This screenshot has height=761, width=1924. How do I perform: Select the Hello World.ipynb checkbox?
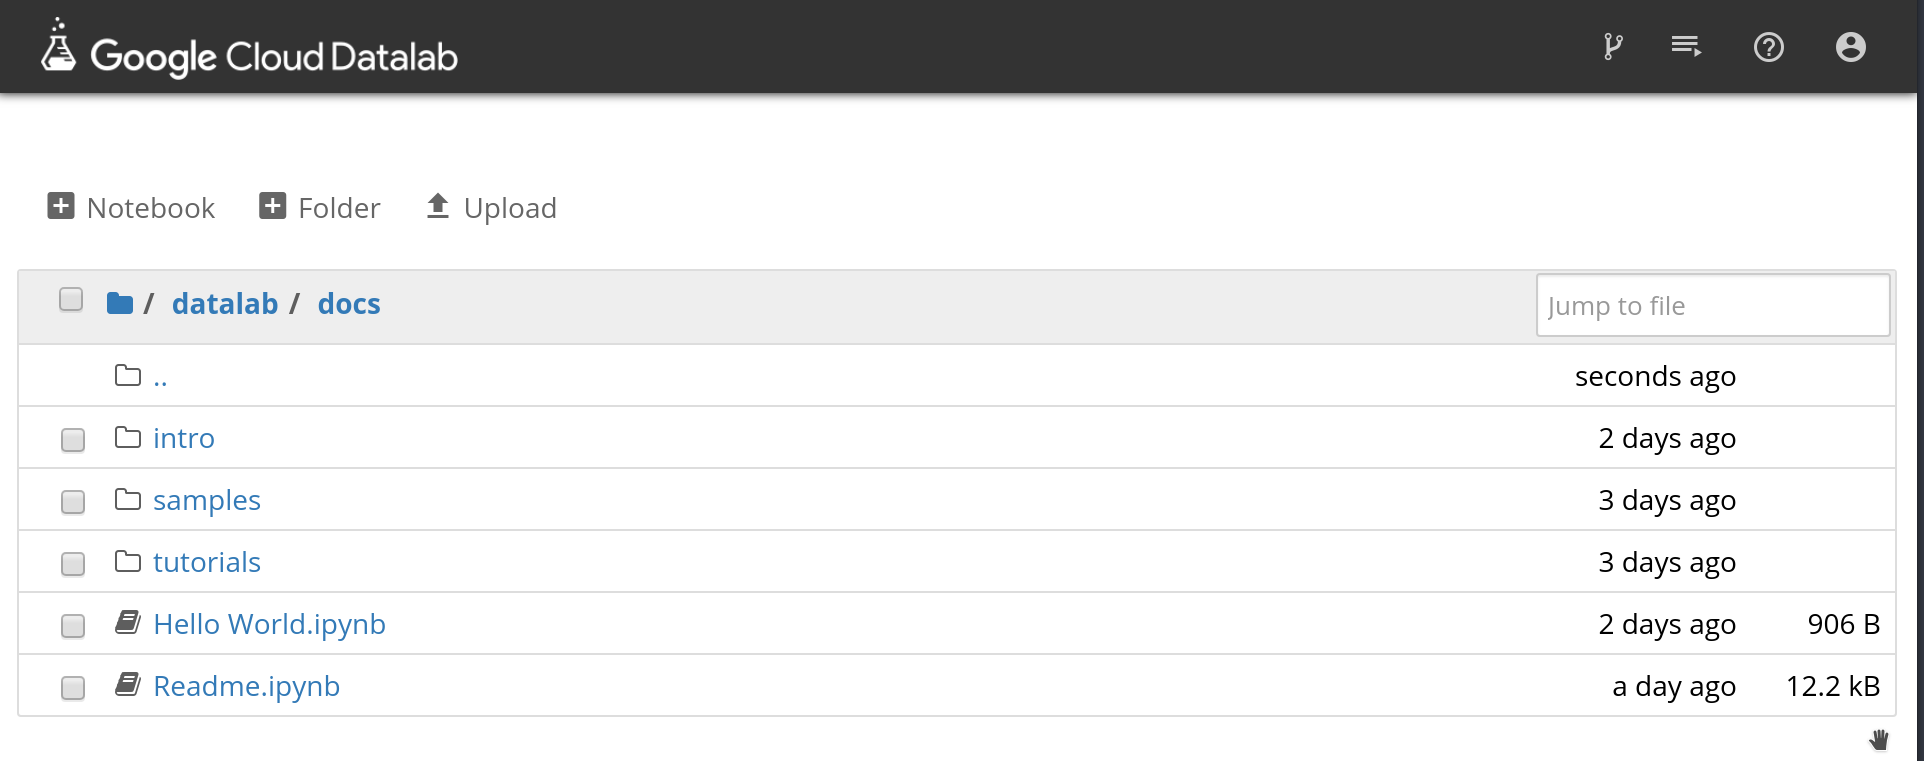coord(73,626)
